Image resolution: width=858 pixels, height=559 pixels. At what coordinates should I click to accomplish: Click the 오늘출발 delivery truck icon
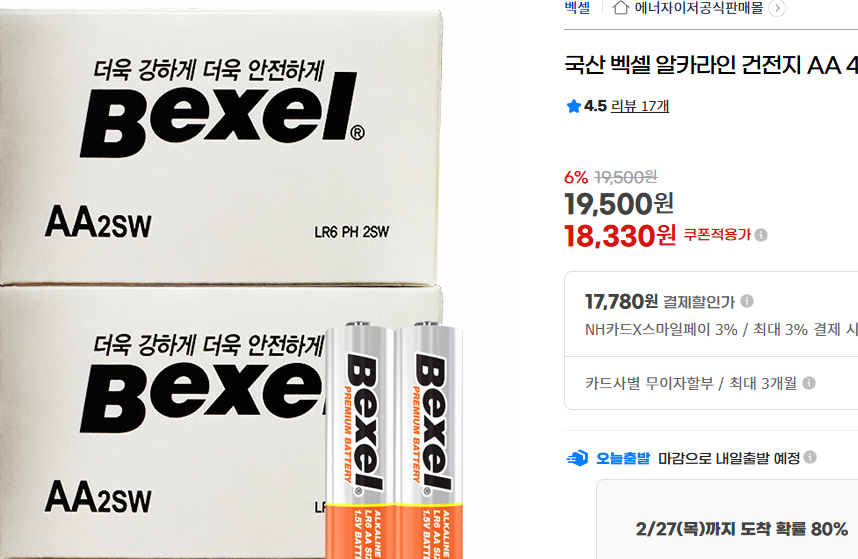pyautogui.click(x=577, y=458)
